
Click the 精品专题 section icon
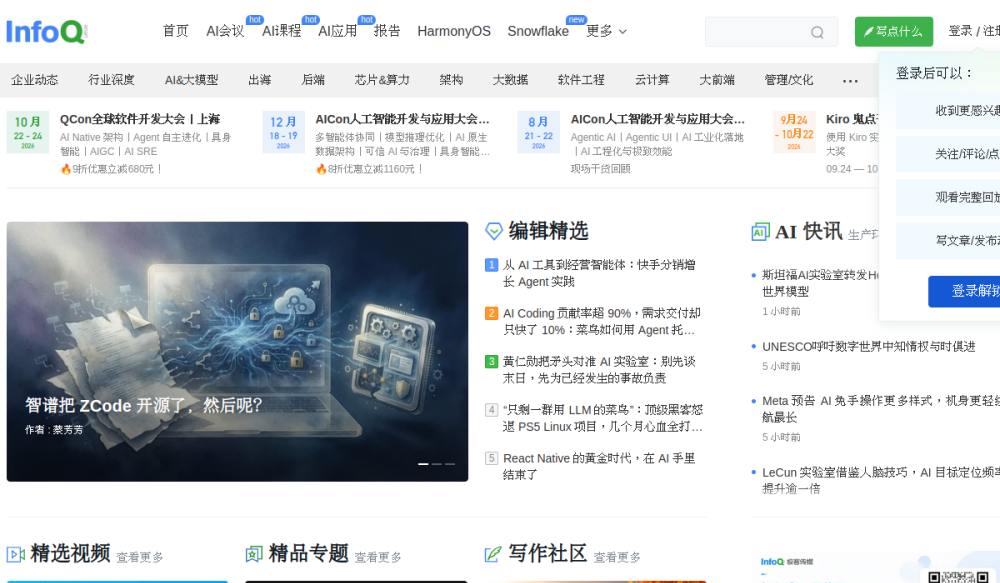(x=254, y=554)
